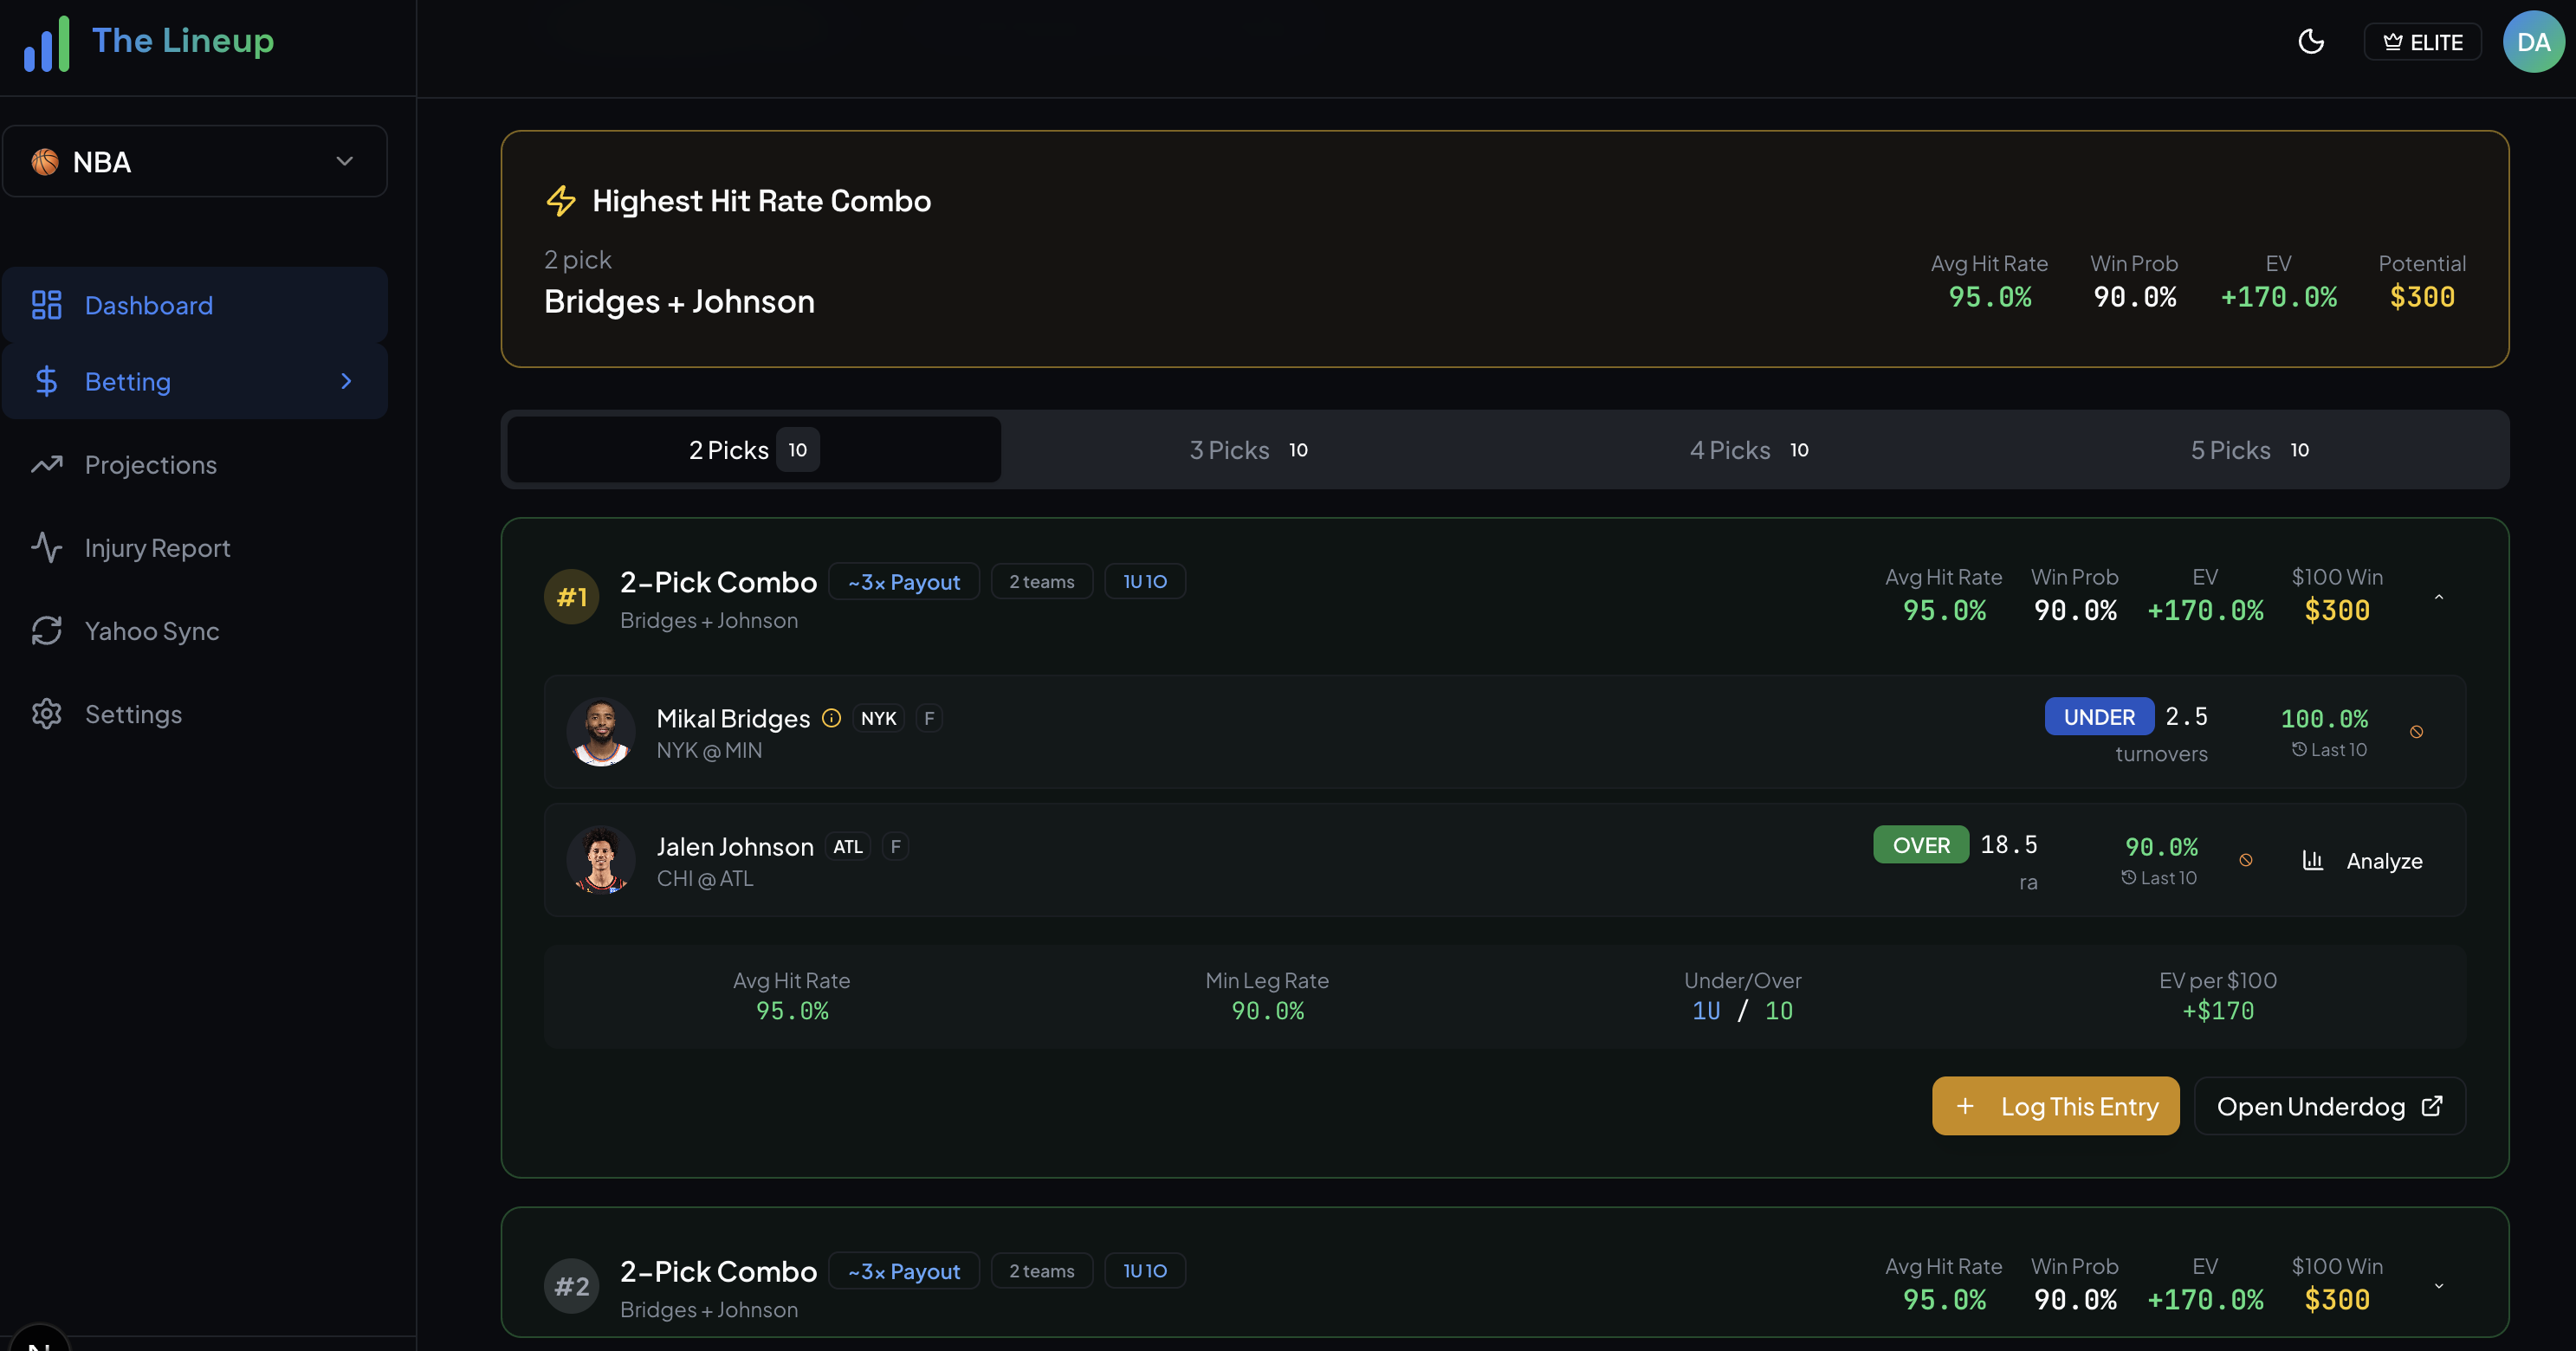This screenshot has height=1351, width=2576.
Task: Open Dashboard via the grid icon
Action: [46, 305]
